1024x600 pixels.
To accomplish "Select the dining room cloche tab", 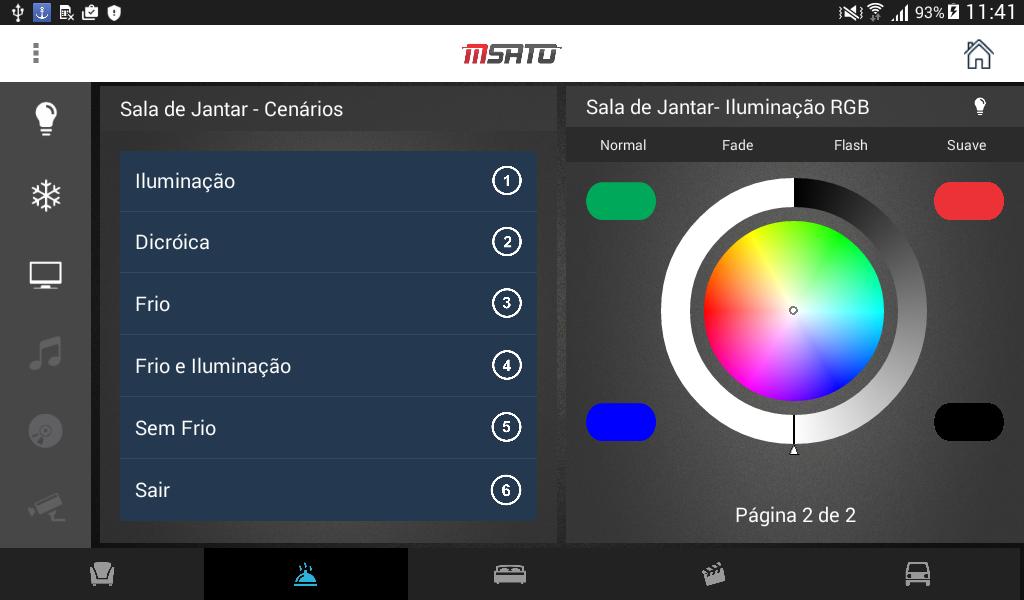I will pos(305,574).
